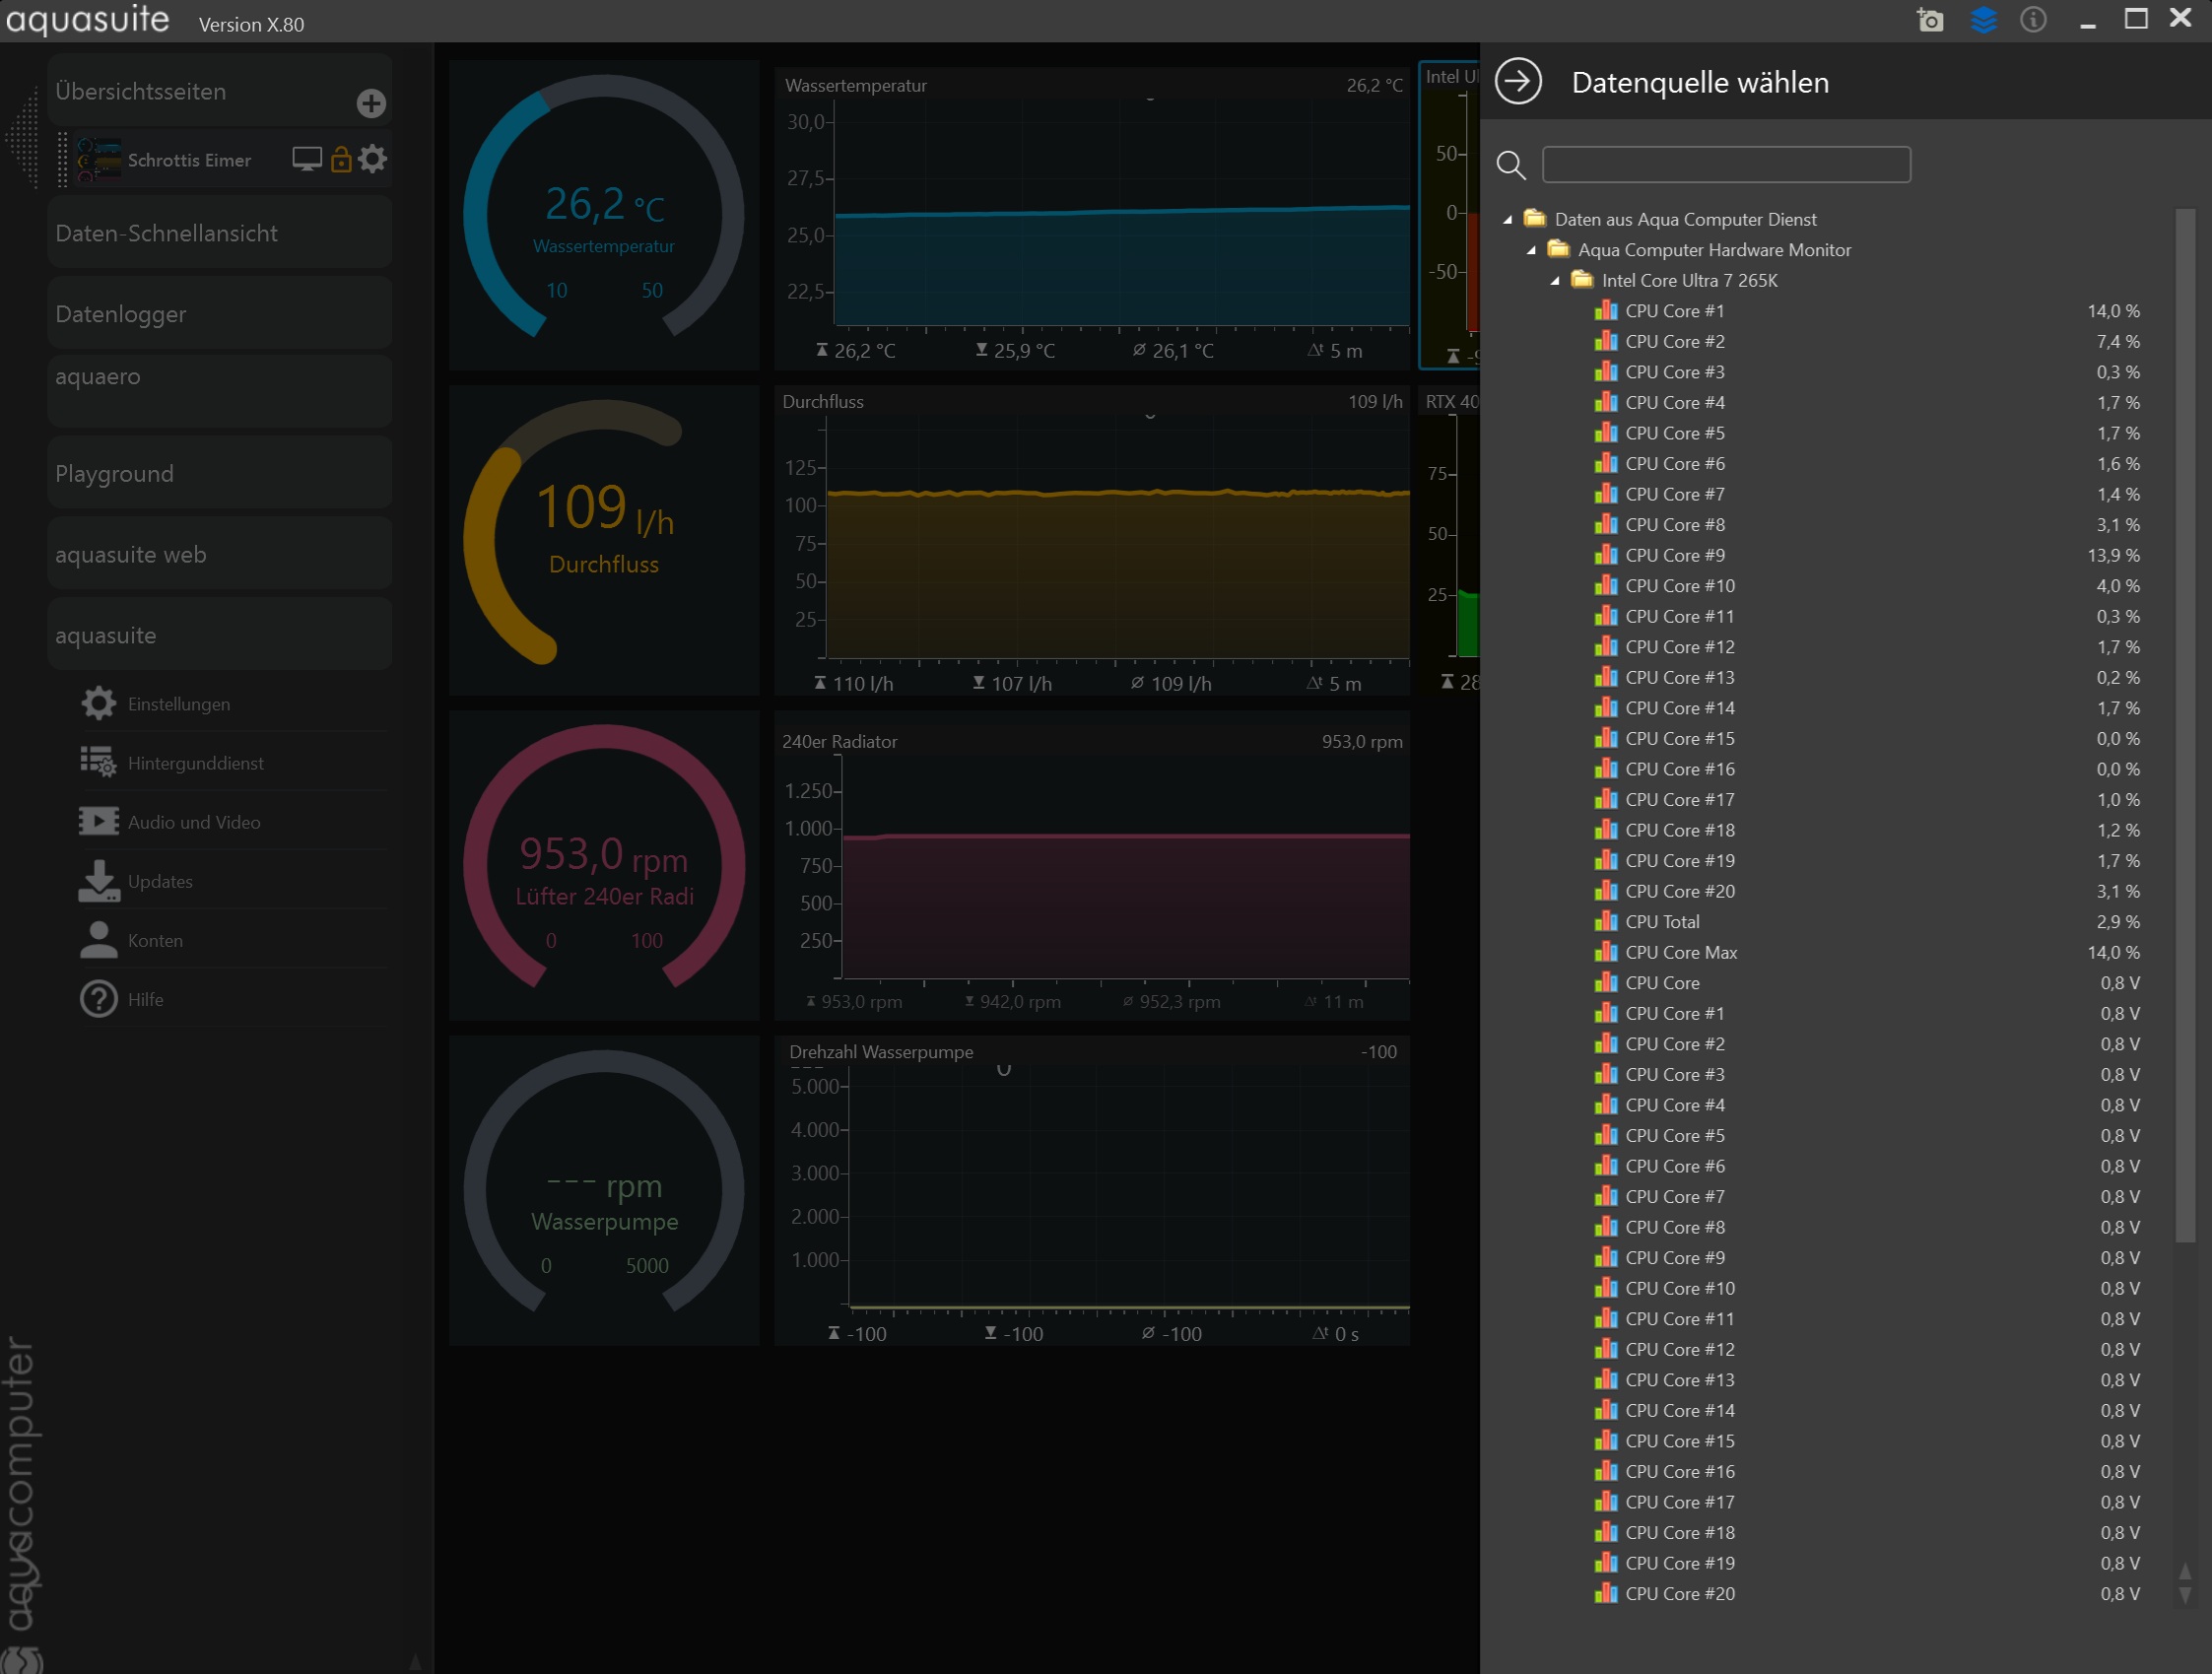Screen dimensions: 2212x1674
Task: Toggle the lock icon on Schrottis Eimer
Action: tap(341, 159)
